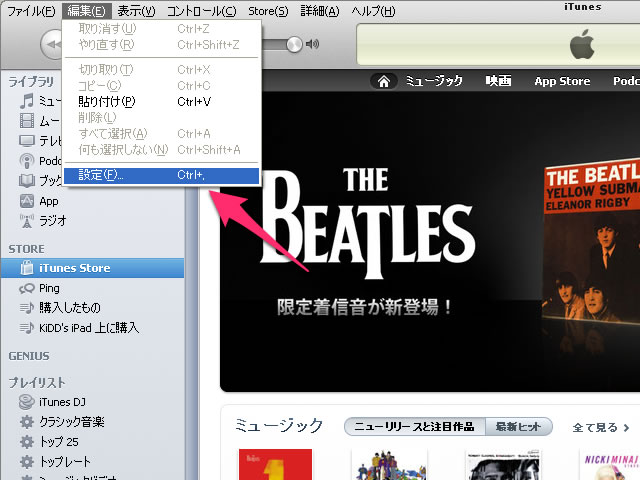
Task: Click the ミュージック section heading
Action: (x=279, y=426)
